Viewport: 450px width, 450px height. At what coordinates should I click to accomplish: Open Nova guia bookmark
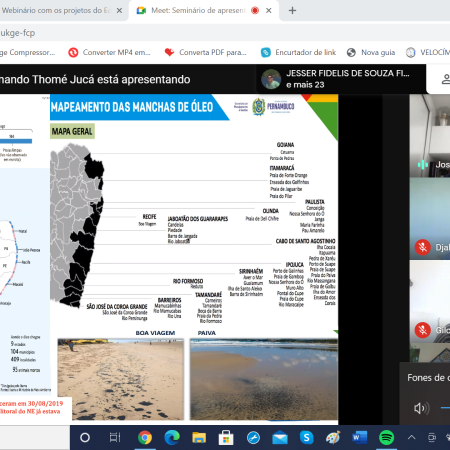(x=371, y=52)
